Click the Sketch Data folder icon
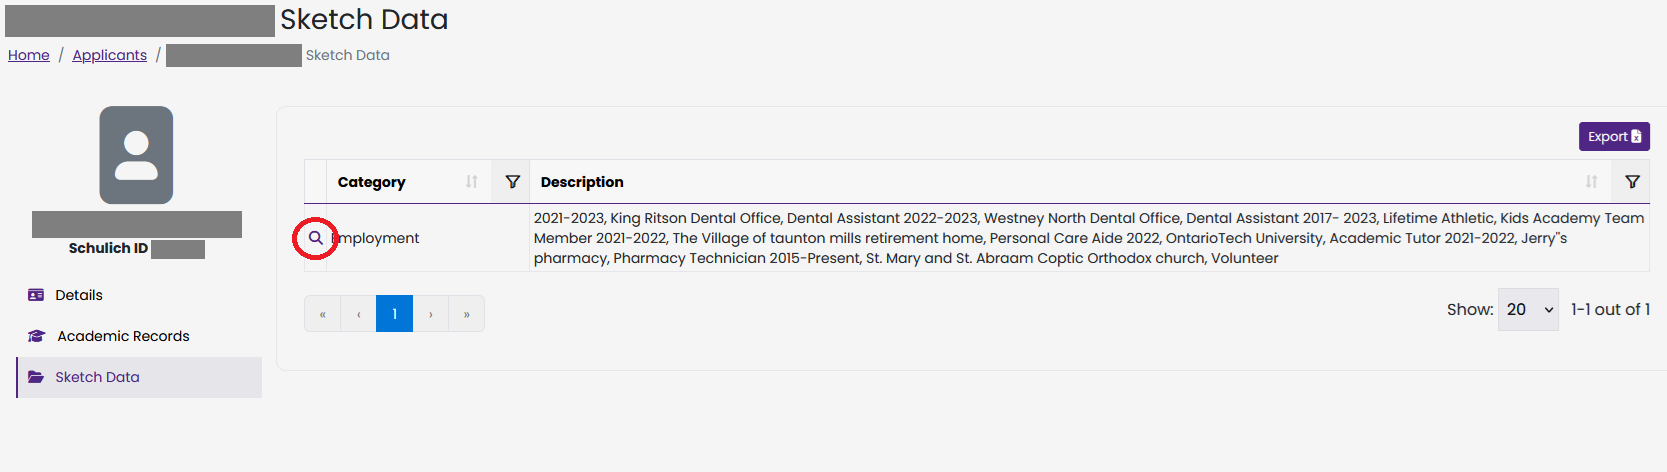 (x=36, y=377)
